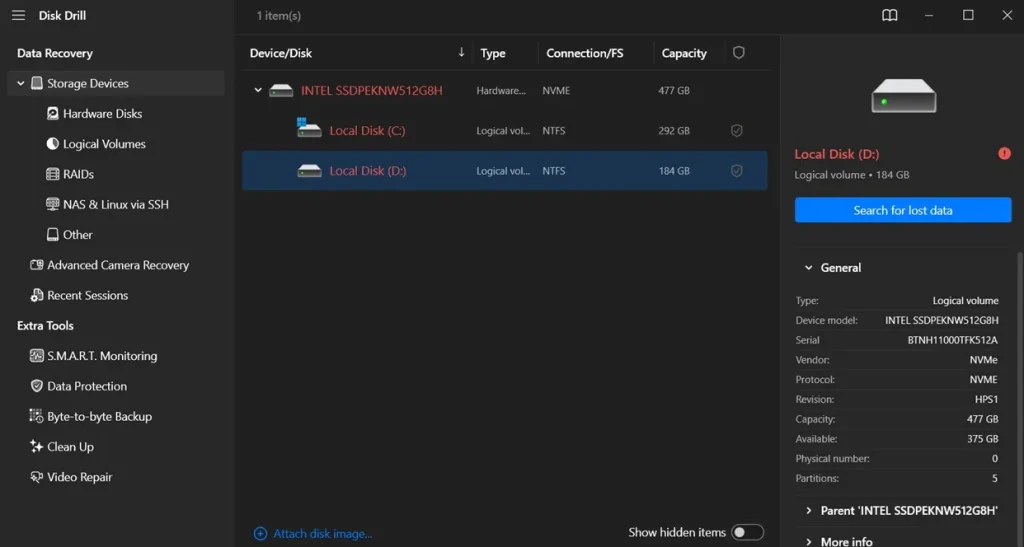Collapse the INTEL SSDPEKNW512G8H disk row
Screen dimensions: 1024x547
point(258,90)
